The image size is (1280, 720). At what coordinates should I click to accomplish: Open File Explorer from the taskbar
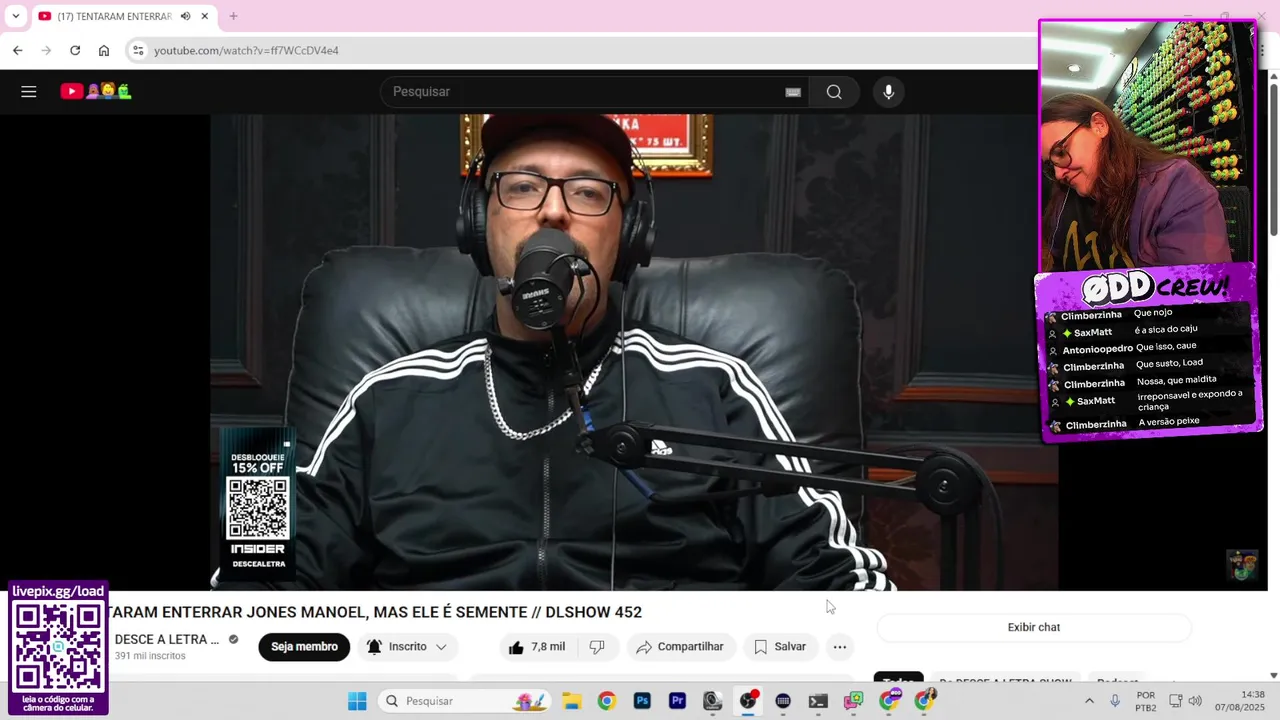[571, 701]
